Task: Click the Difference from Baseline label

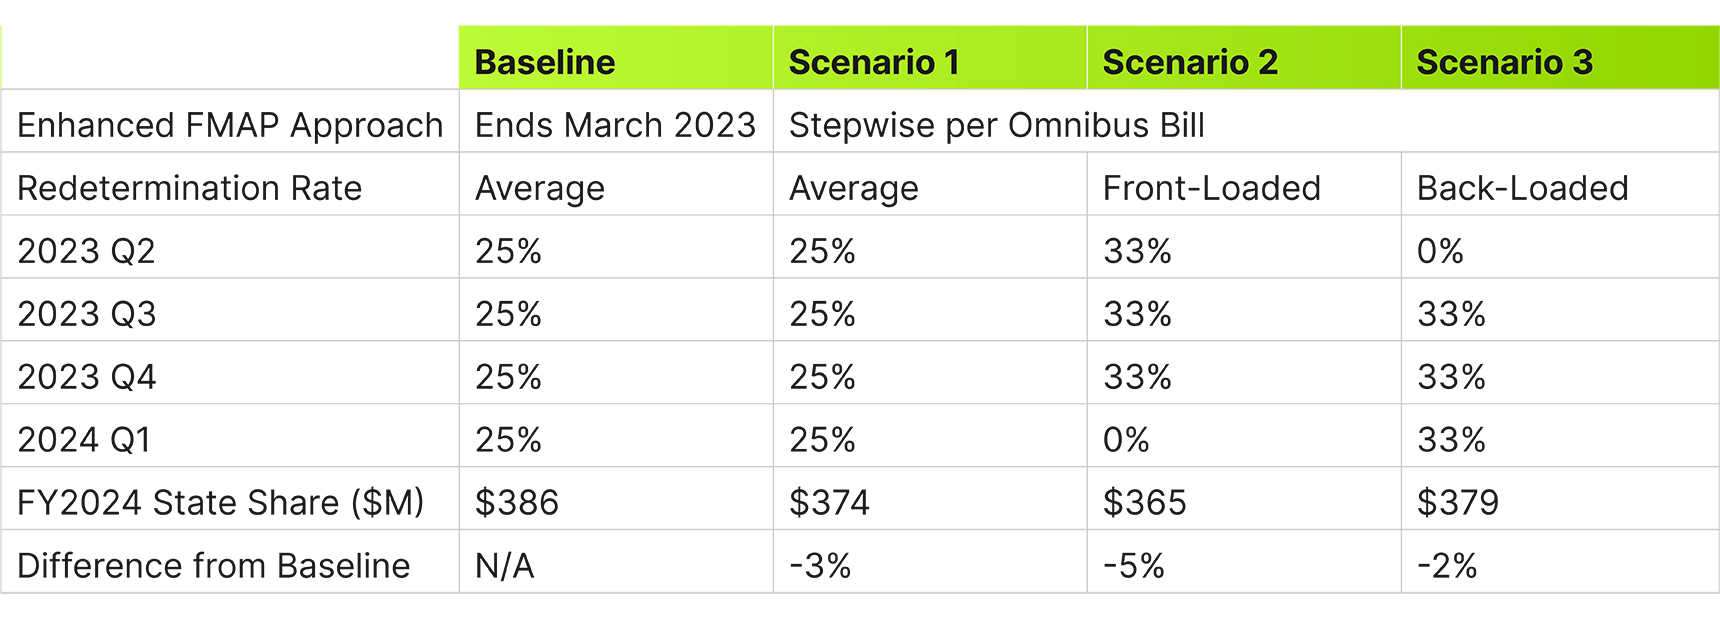Action: coord(214,566)
